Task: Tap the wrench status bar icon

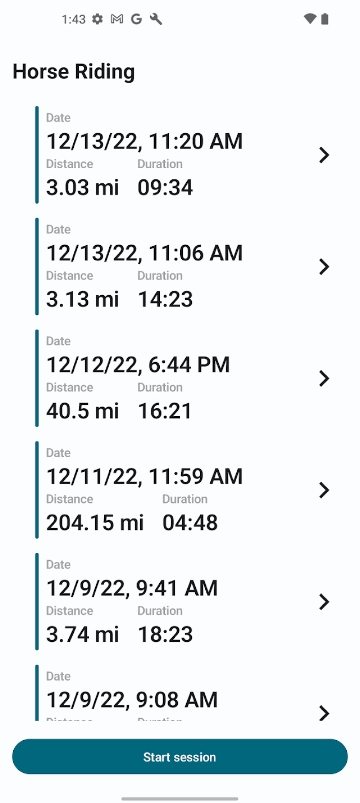Action: click(x=156, y=19)
